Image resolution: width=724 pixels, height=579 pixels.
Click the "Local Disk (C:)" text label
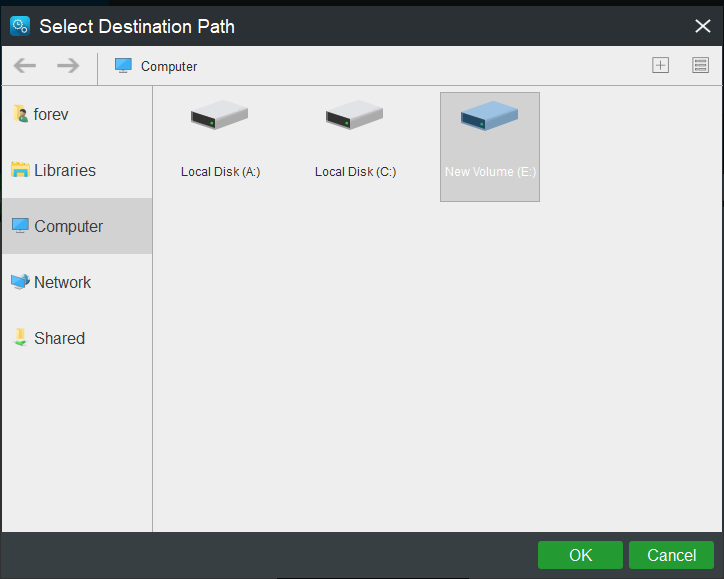click(x=355, y=172)
